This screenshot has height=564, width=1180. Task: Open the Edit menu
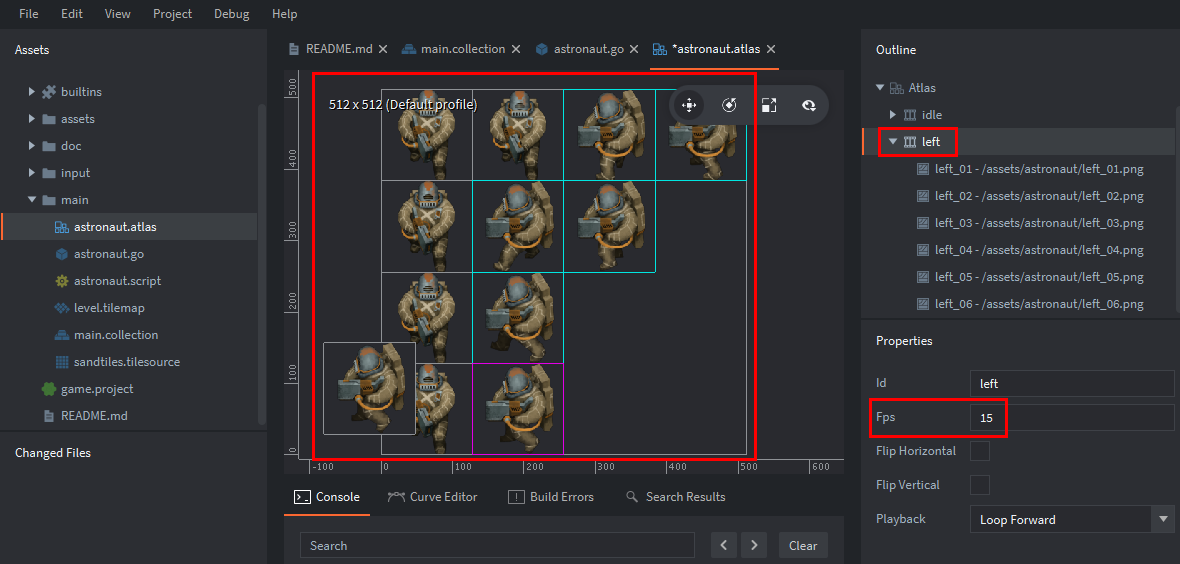pyautogui.click(x=72, y=14)
